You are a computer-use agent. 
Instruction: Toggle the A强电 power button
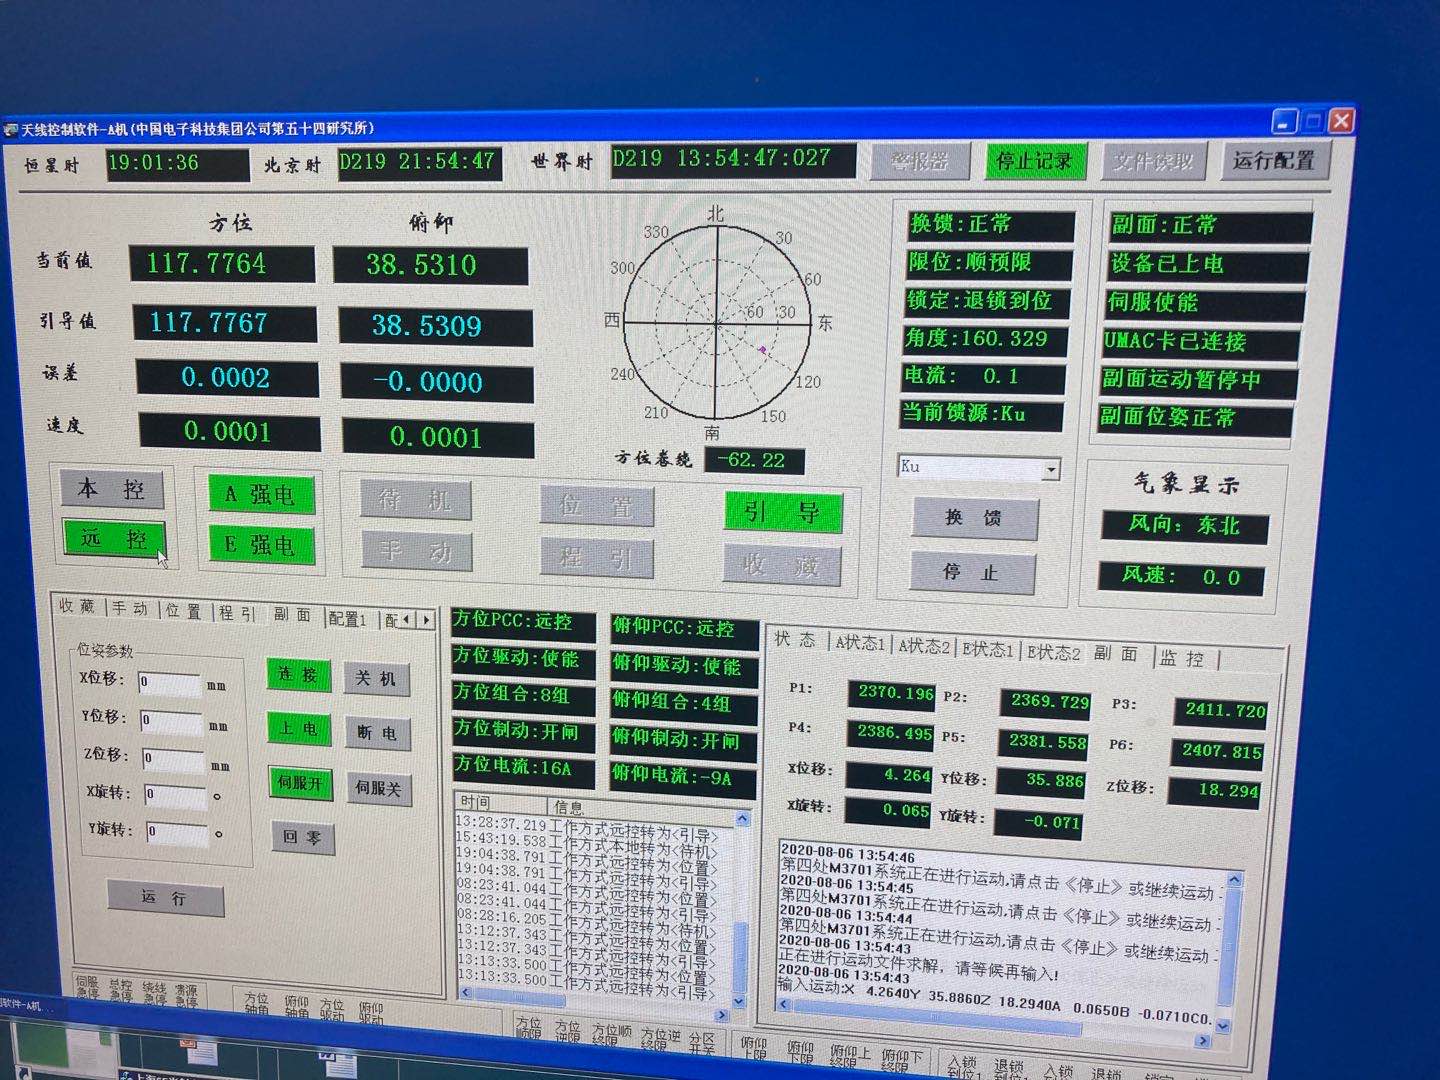(x=260, y=494)
